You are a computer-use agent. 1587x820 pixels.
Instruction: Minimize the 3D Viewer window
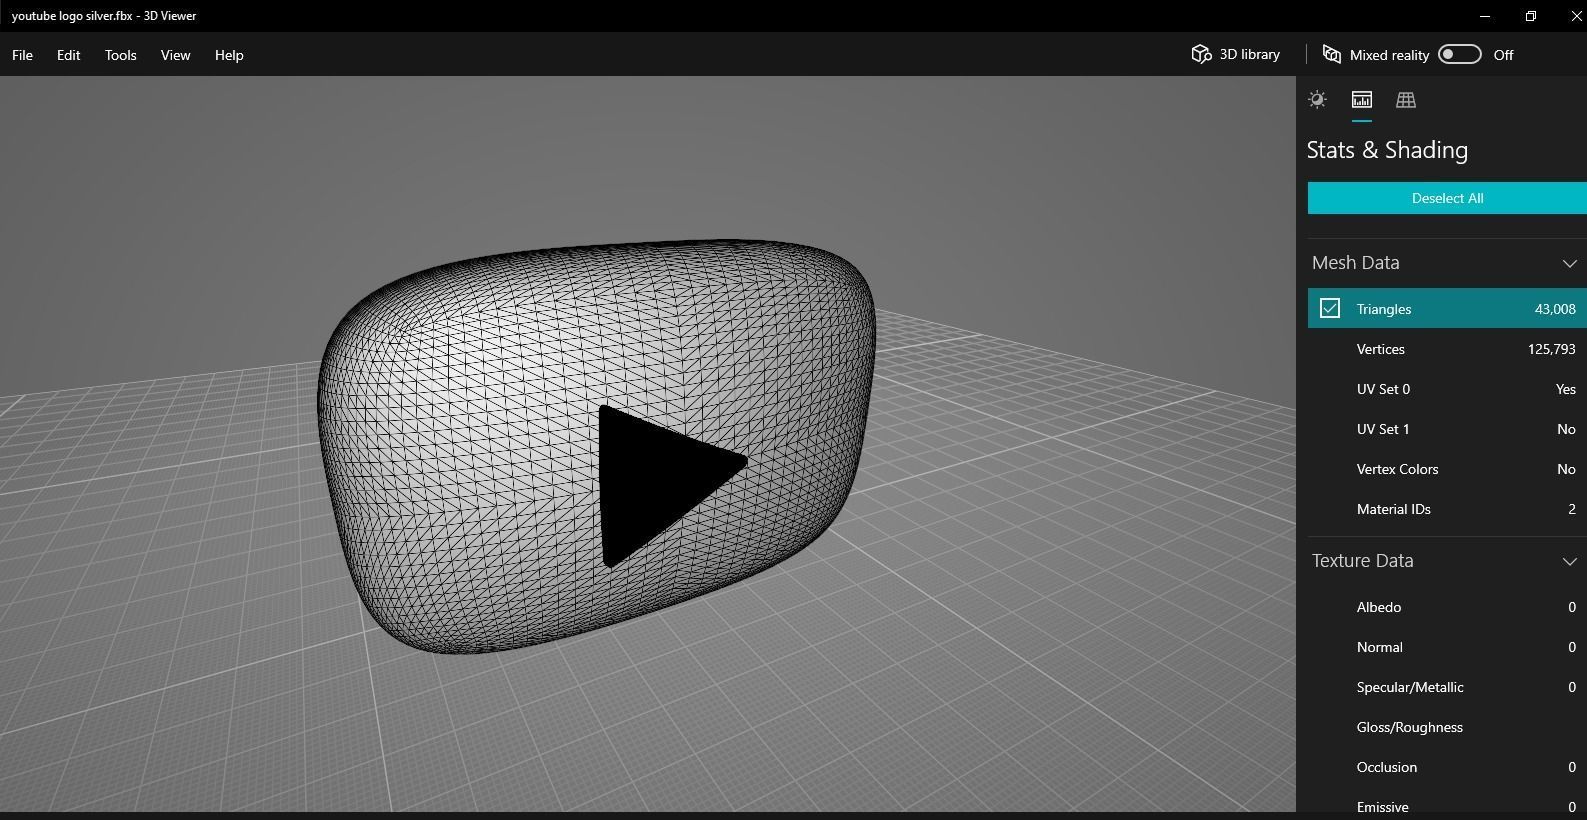(1485, 16)
